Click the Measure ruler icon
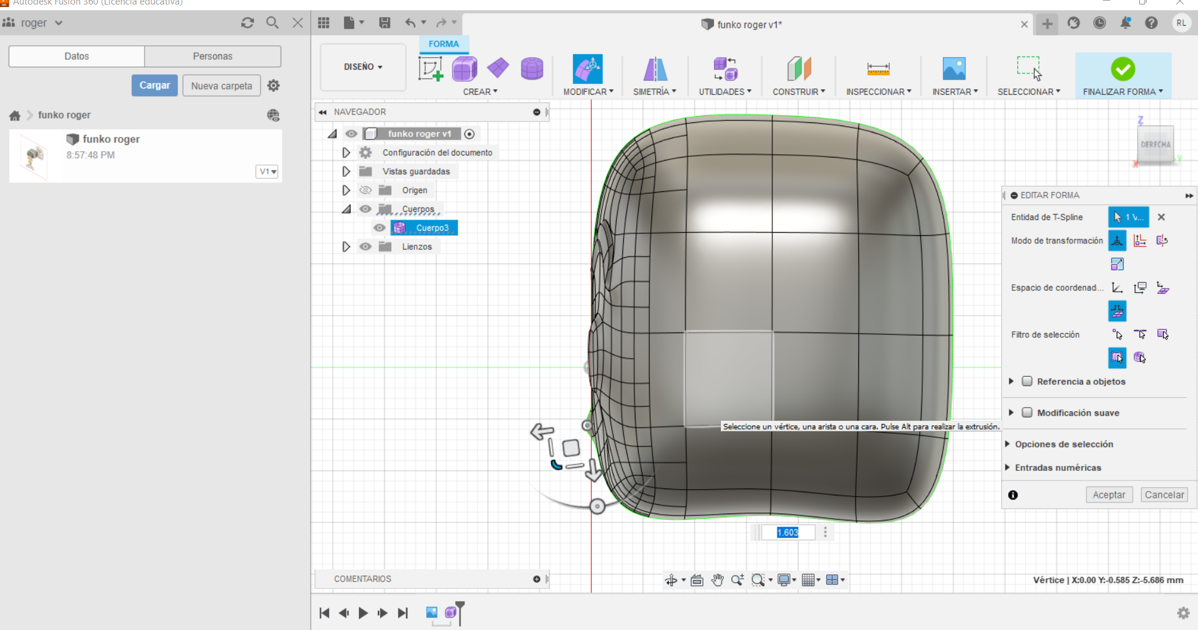The width and height of the screenshot is (1198, 630). [878, 68]
